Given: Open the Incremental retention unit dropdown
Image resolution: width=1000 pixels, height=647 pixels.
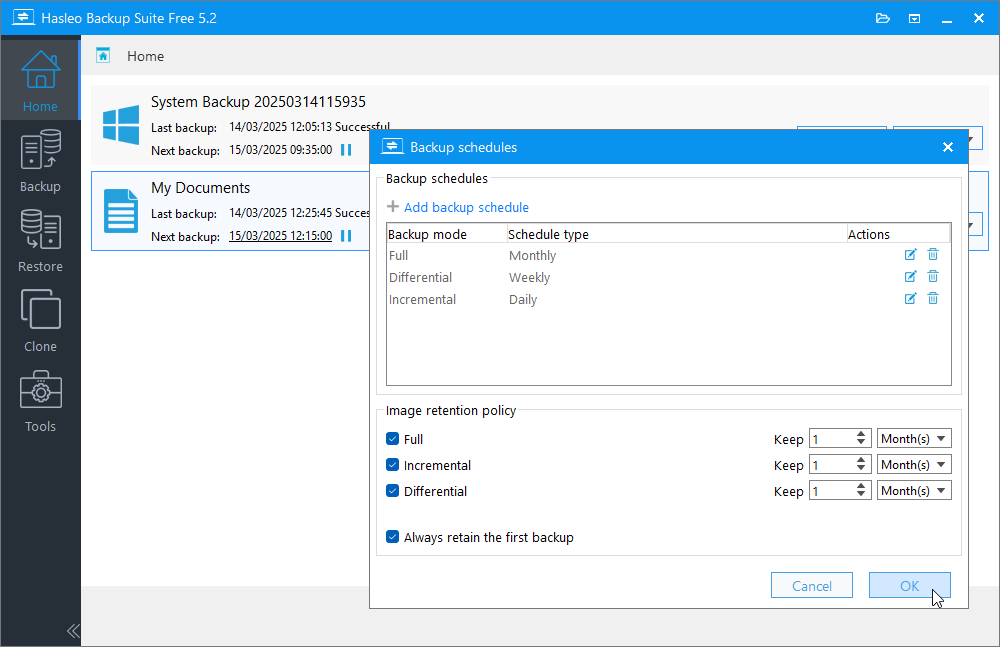Looking at the screenshot, I should pos(914,465).
